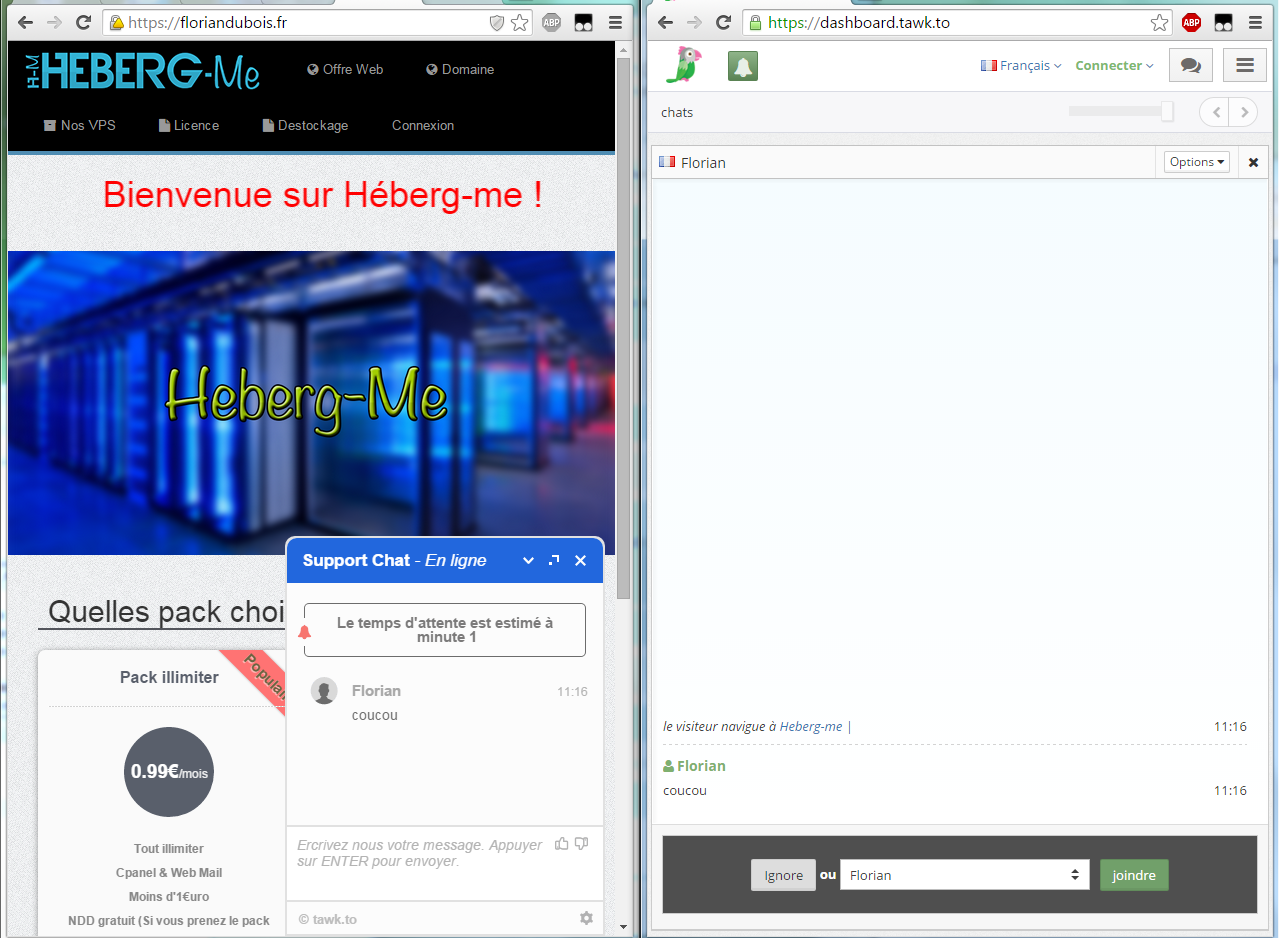Click scrollbar down arrow on left page

[624, 927]
